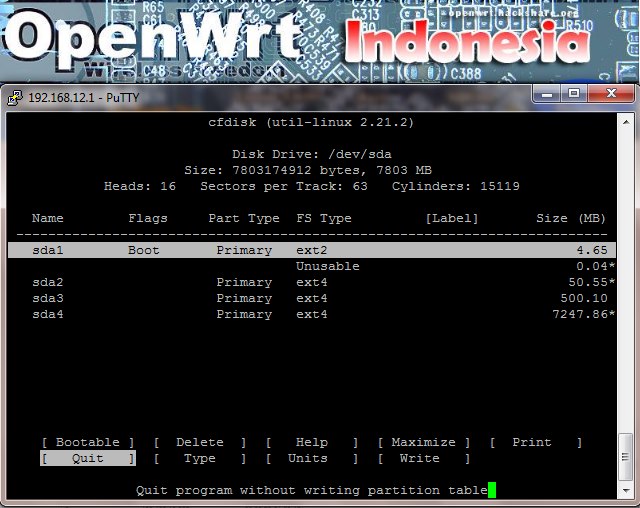This screenshot has height=508, width=640.
Task: Click the sda4 partition name
Action: click(48, 314)
